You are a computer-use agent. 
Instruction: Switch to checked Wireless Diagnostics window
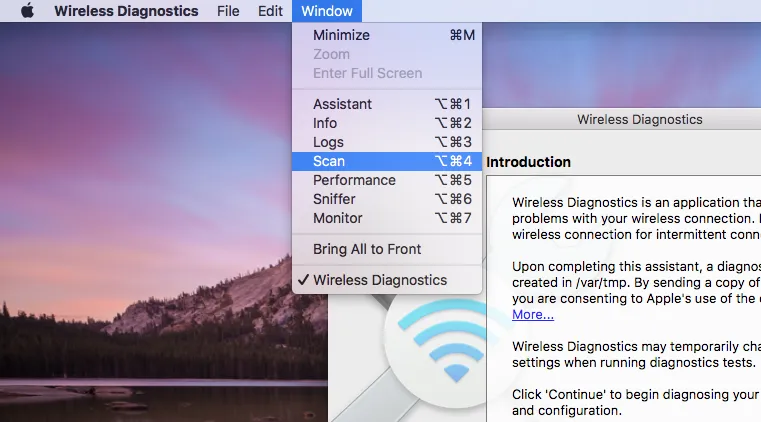point(380,280)
